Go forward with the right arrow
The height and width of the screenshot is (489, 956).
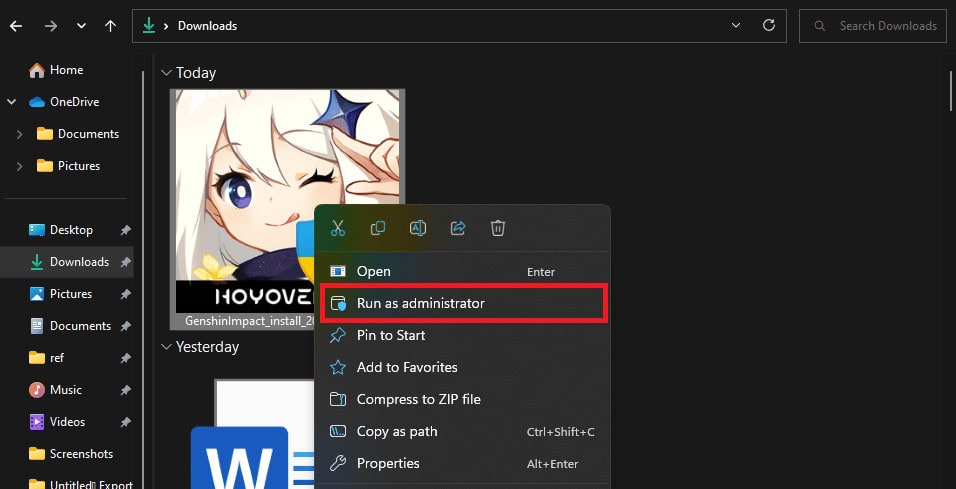click(51, 26)
